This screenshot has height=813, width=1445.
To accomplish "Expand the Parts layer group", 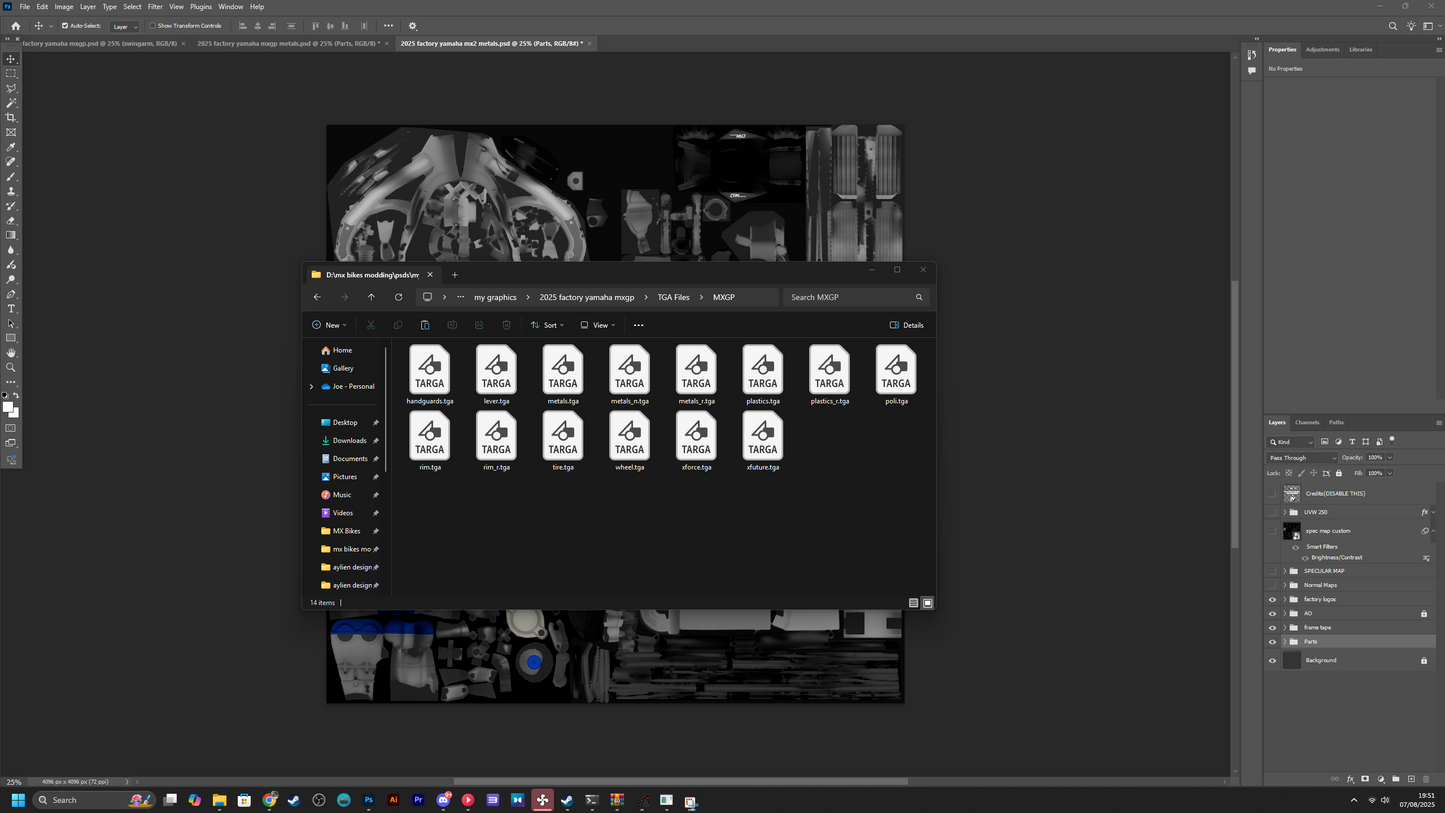I will tap(1284, 642).
